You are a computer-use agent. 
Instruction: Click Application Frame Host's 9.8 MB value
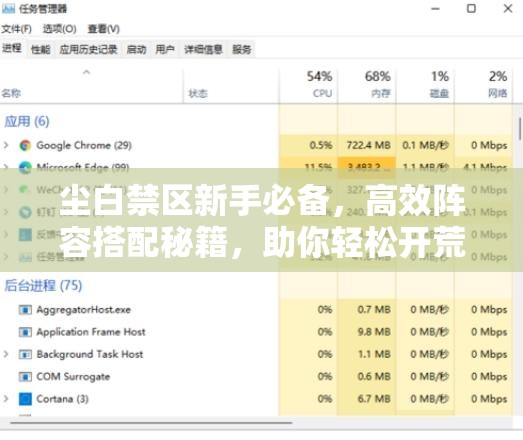(x=374, y=332)
